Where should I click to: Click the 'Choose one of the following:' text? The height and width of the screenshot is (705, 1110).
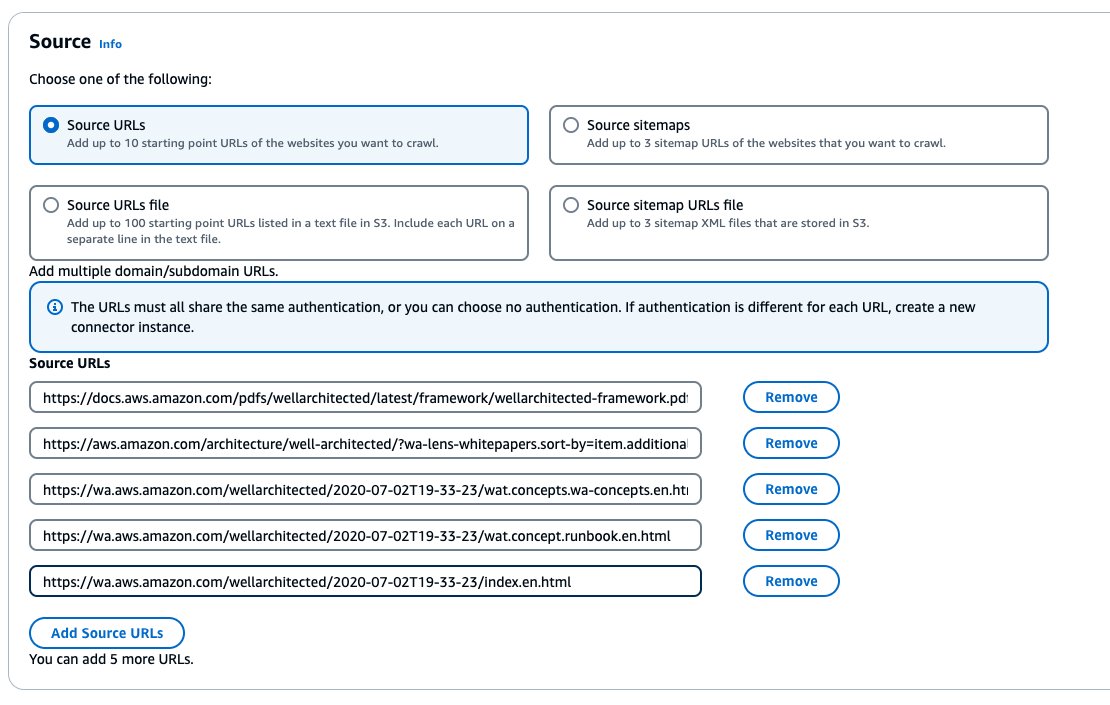120,79
